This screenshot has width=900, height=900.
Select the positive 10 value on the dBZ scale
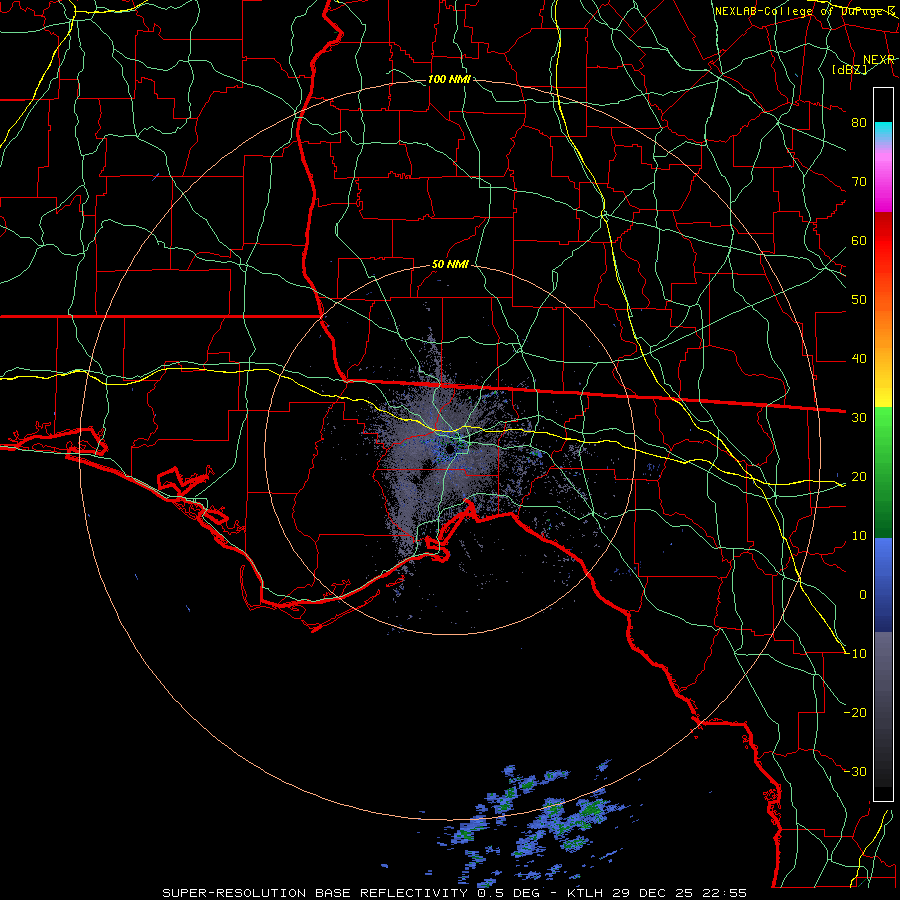(859, 536)
